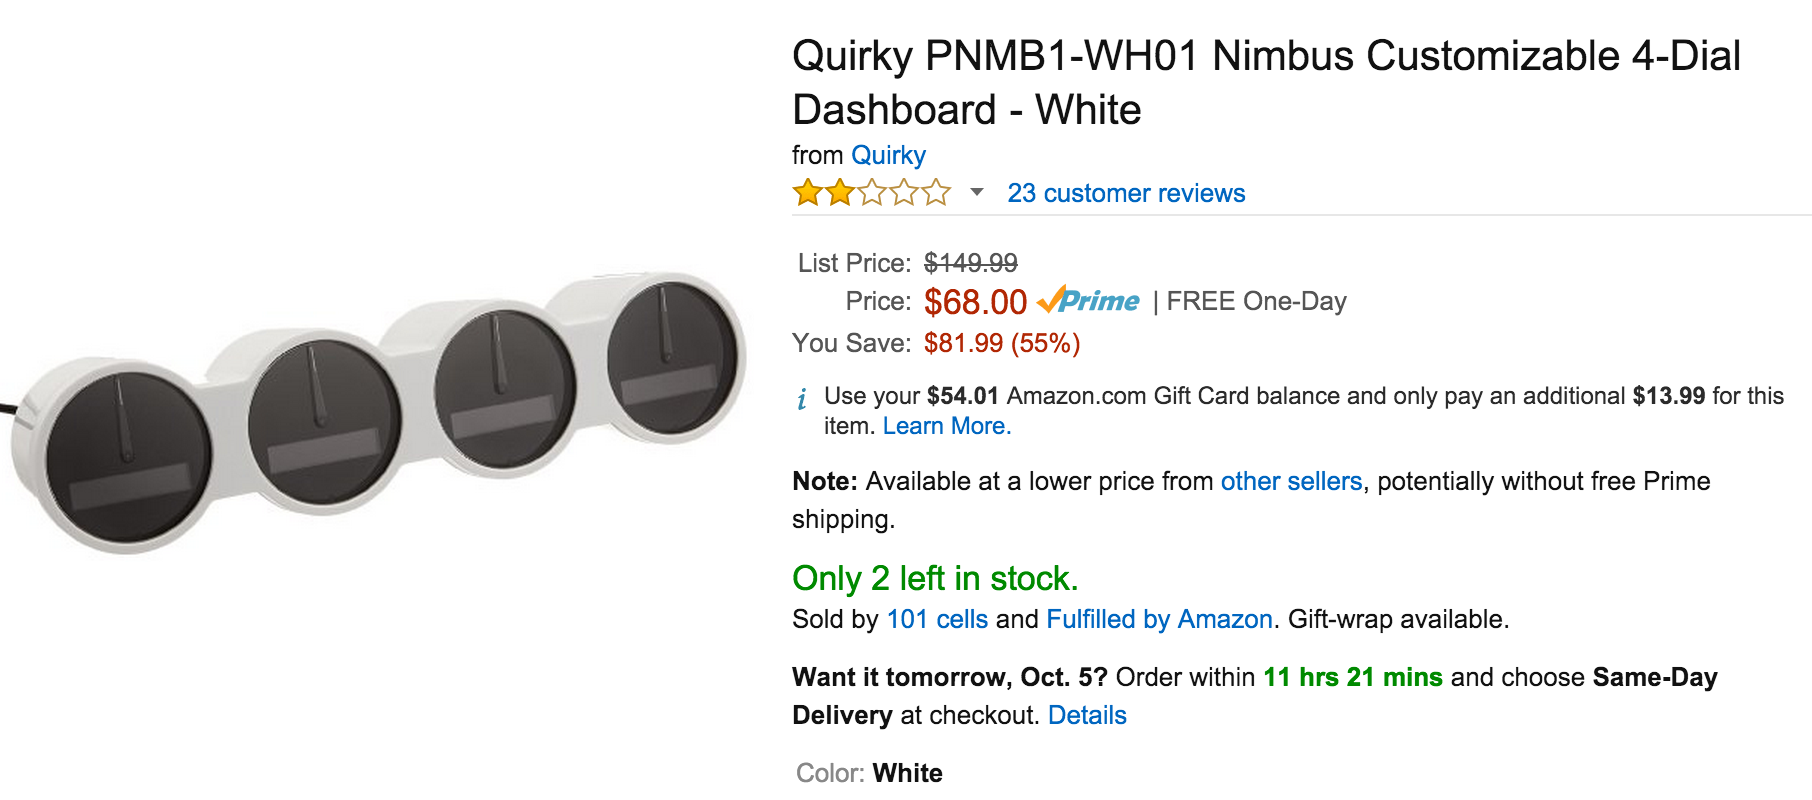Open the 23 customer reviews link
The height and width of the screenshot is (800, 1812).
pos(1126,193)
